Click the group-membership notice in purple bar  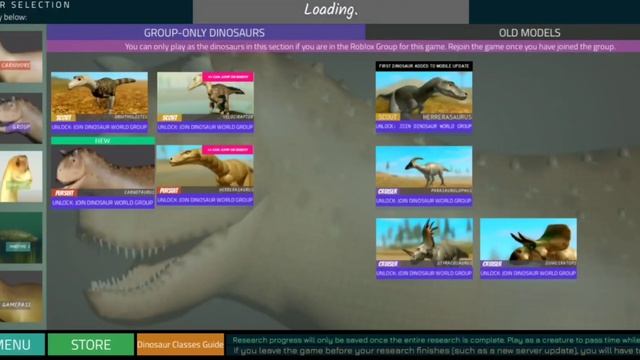tap(370, 47)
